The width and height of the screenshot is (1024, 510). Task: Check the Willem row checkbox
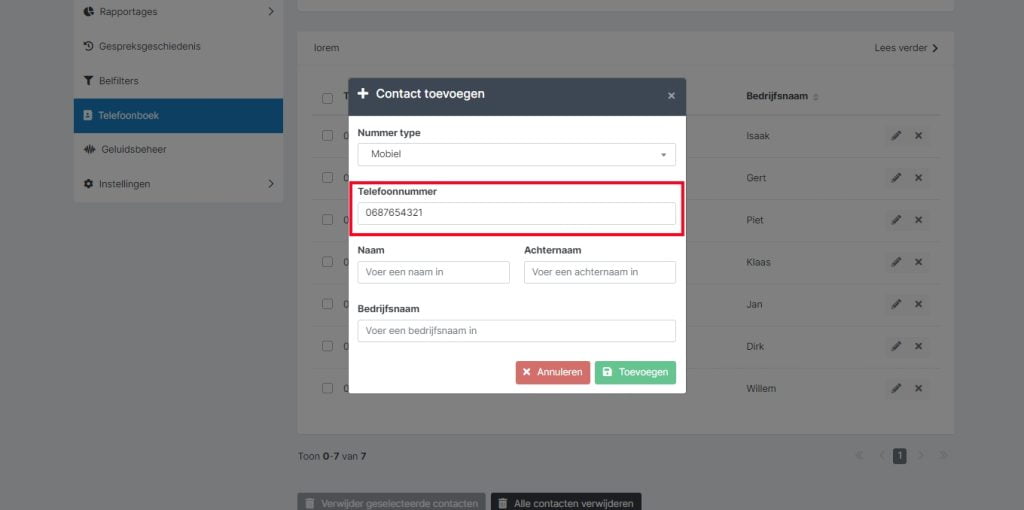[x=327, y=388]
